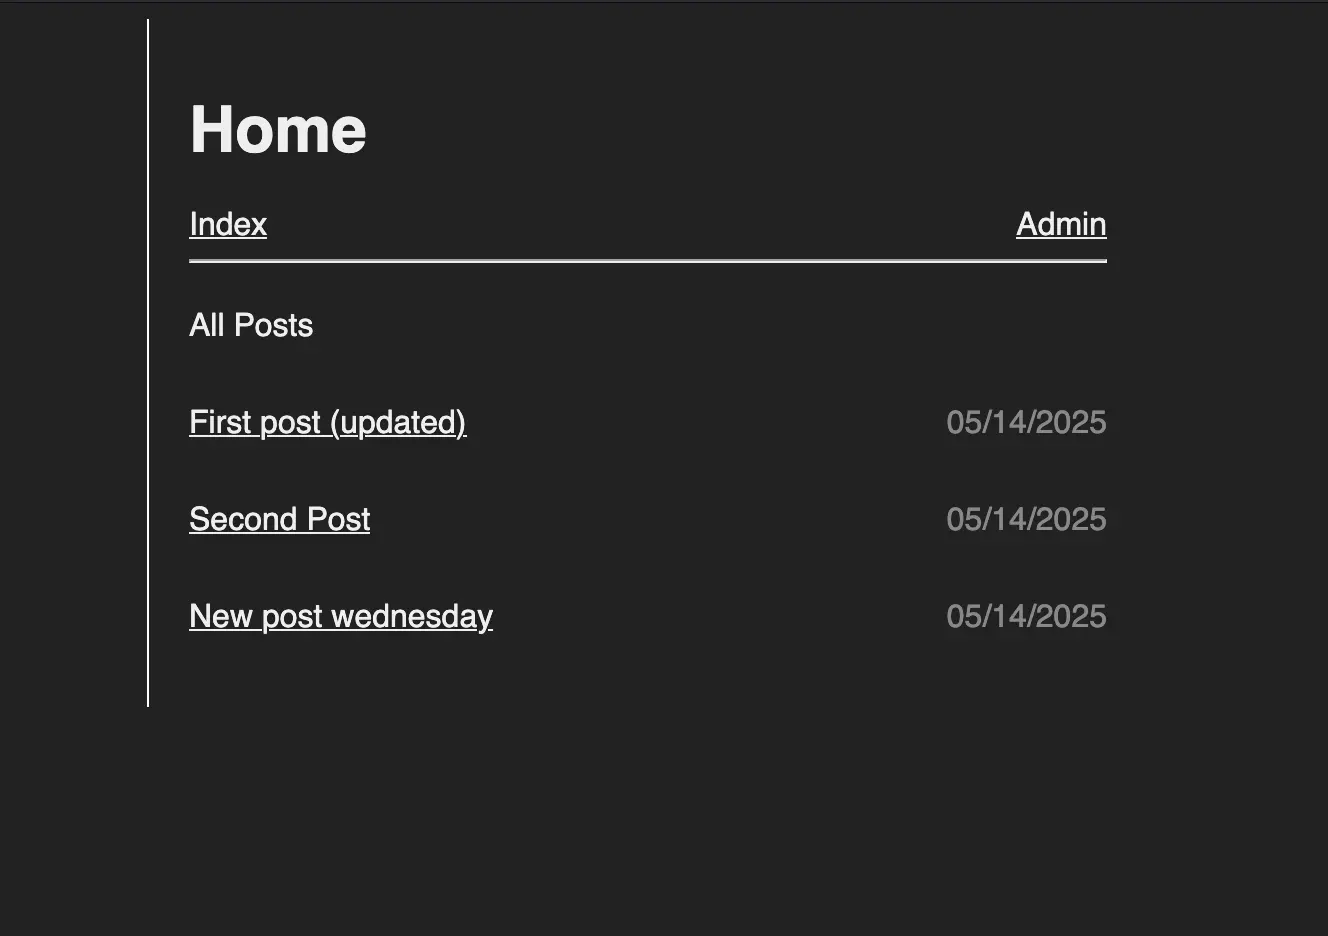The height and width of the screenshot is (936, 1328).
Task: Click the All Posts label
Action: point(251,325)
